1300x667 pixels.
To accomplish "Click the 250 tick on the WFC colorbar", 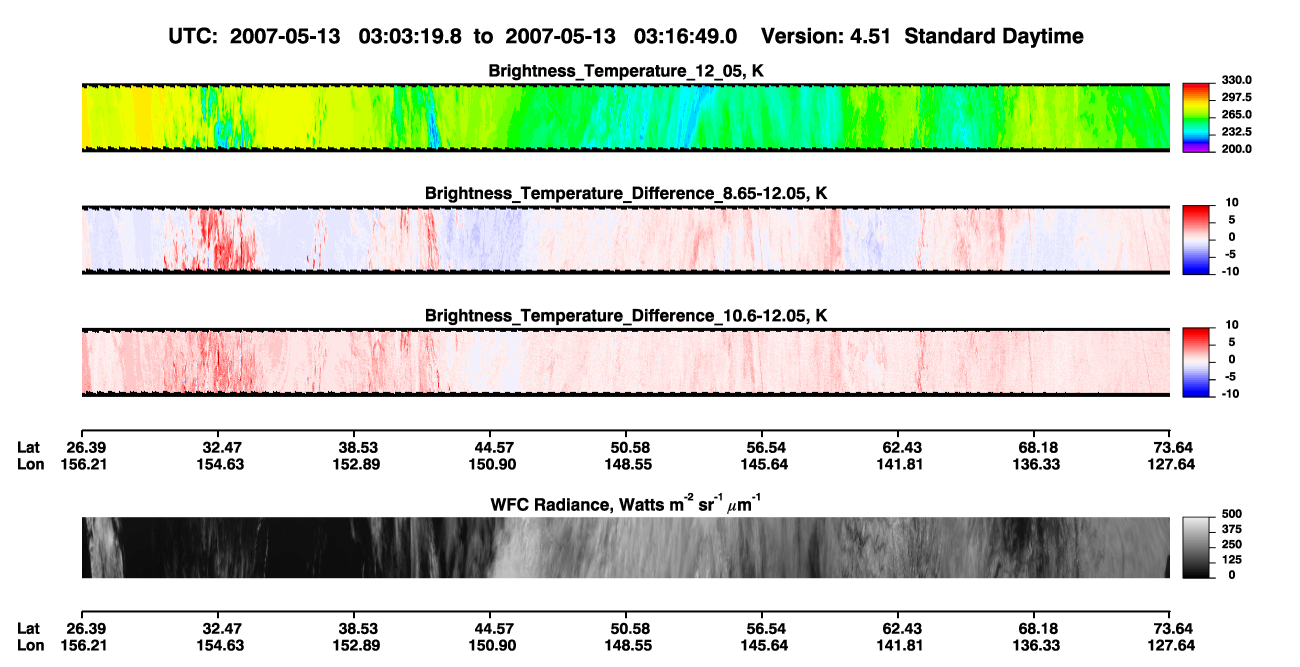I will [x=1231, y=544].
